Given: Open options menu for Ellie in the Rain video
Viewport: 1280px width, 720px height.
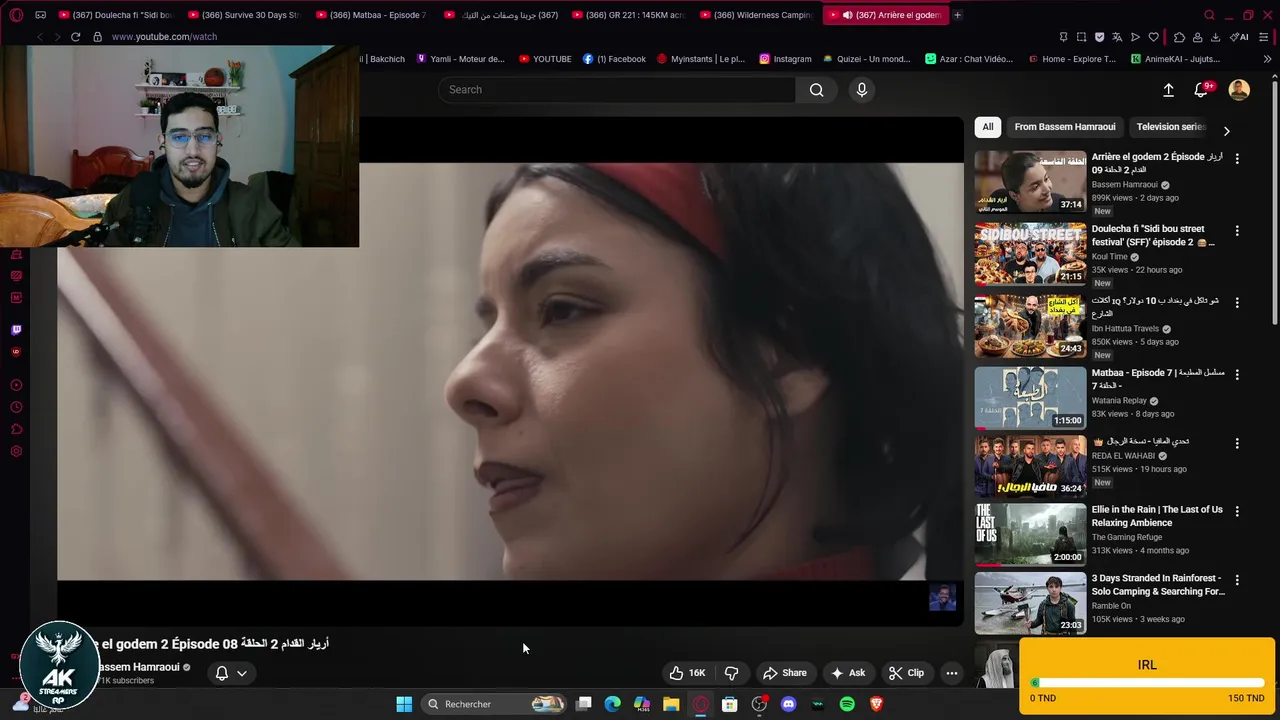Looking at the screenshot, I should [x=1237, y=511].
